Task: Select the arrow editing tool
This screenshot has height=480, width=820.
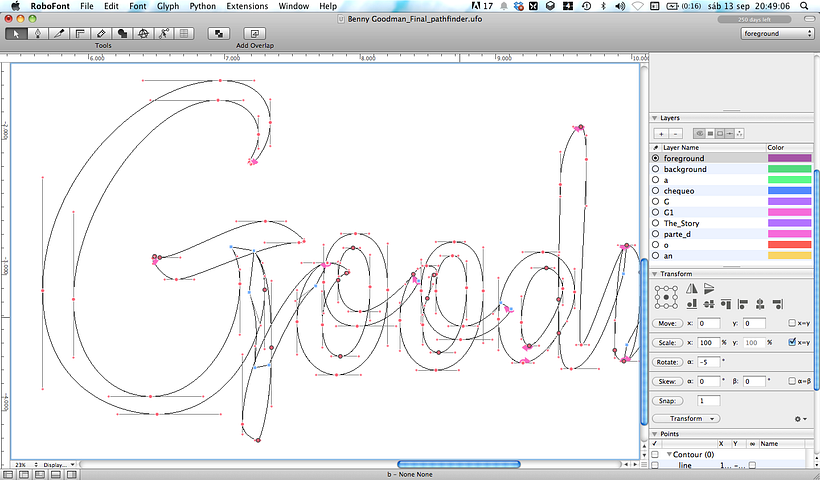Action: 16,33
